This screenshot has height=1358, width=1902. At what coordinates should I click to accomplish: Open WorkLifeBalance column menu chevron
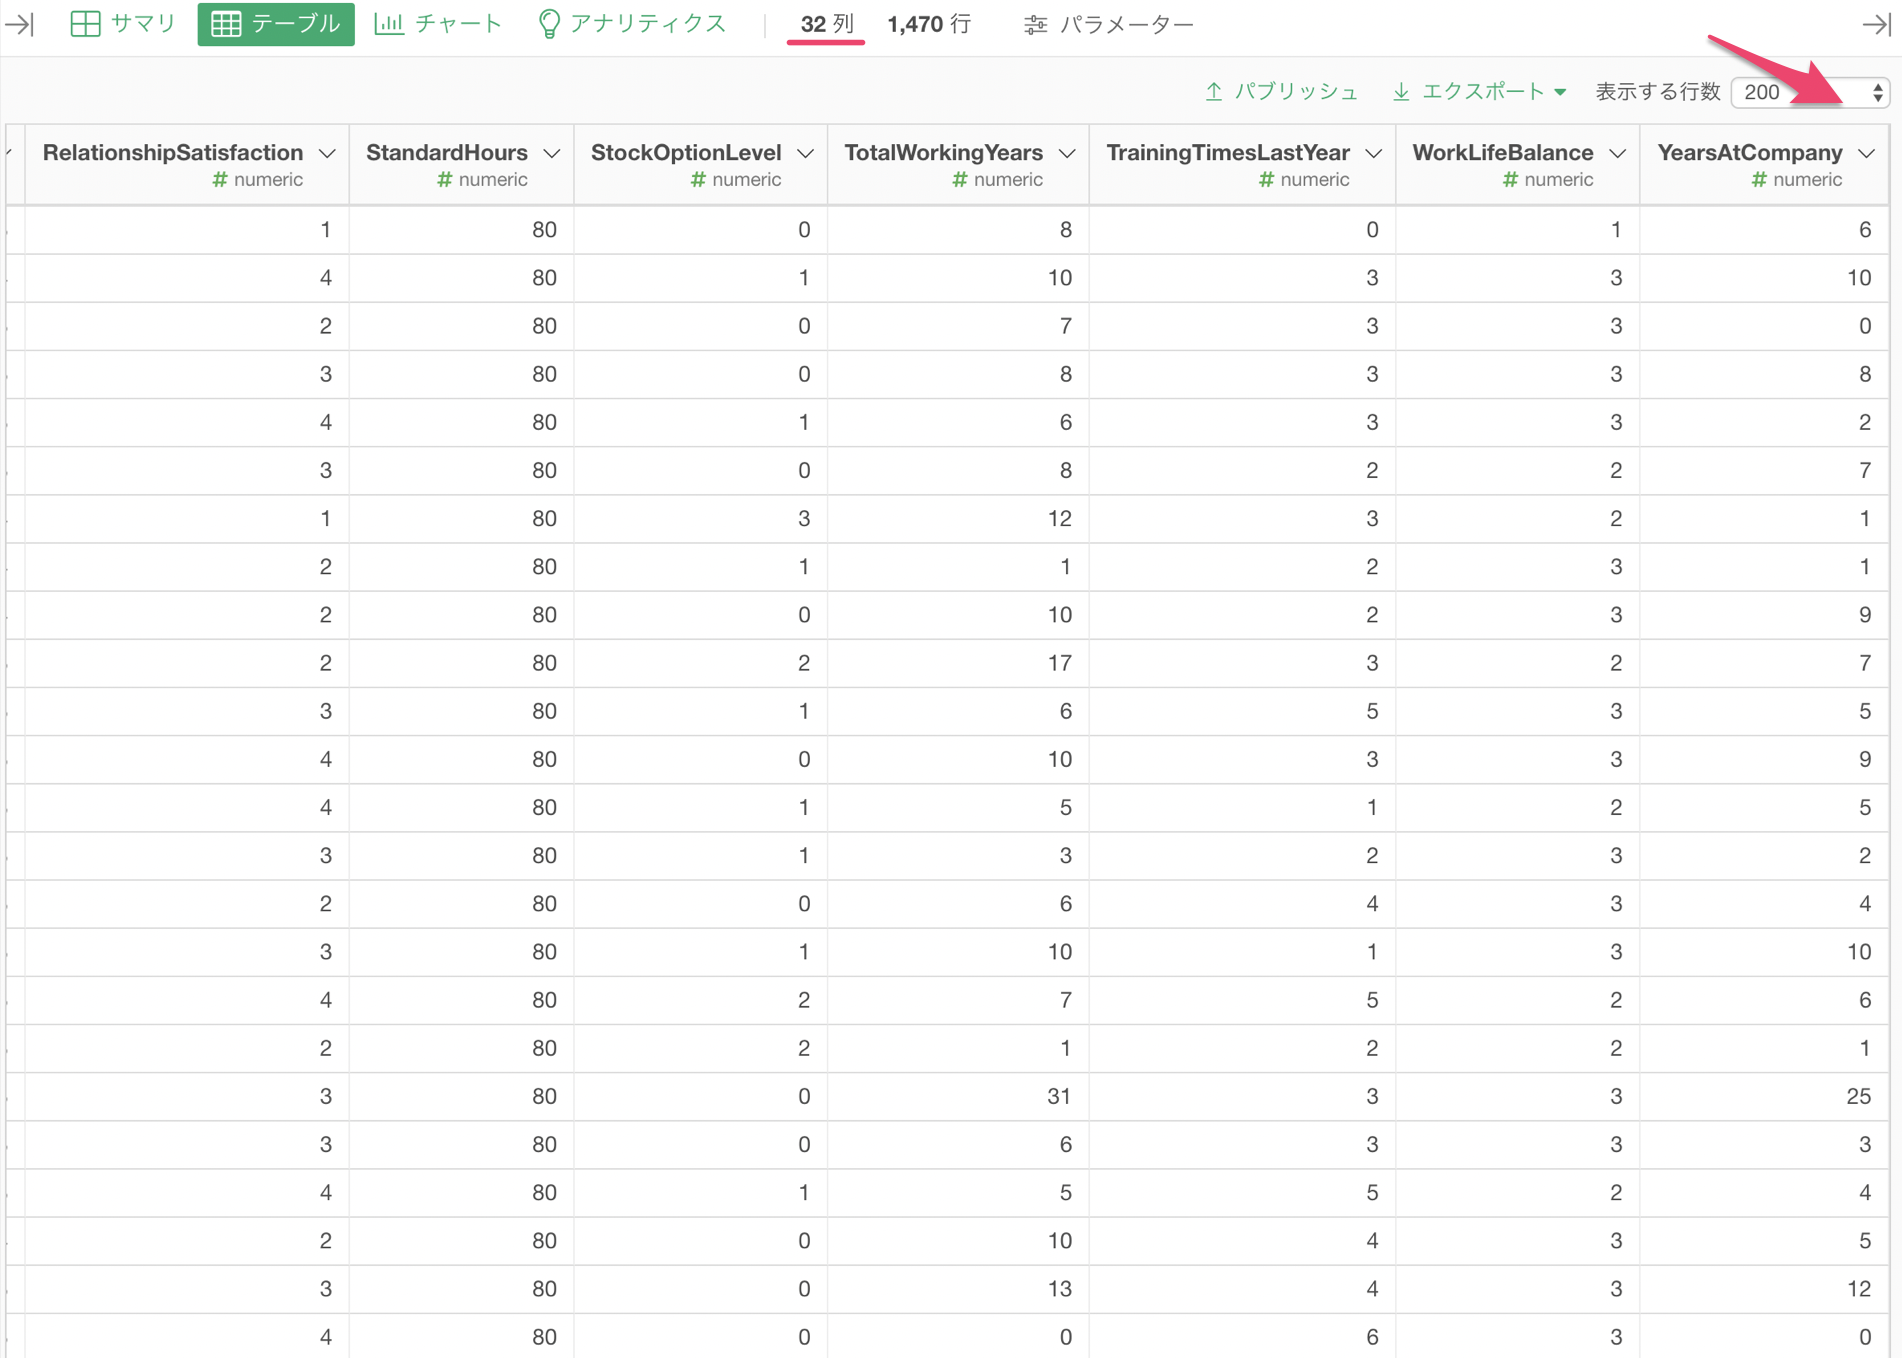[1618, 153]
